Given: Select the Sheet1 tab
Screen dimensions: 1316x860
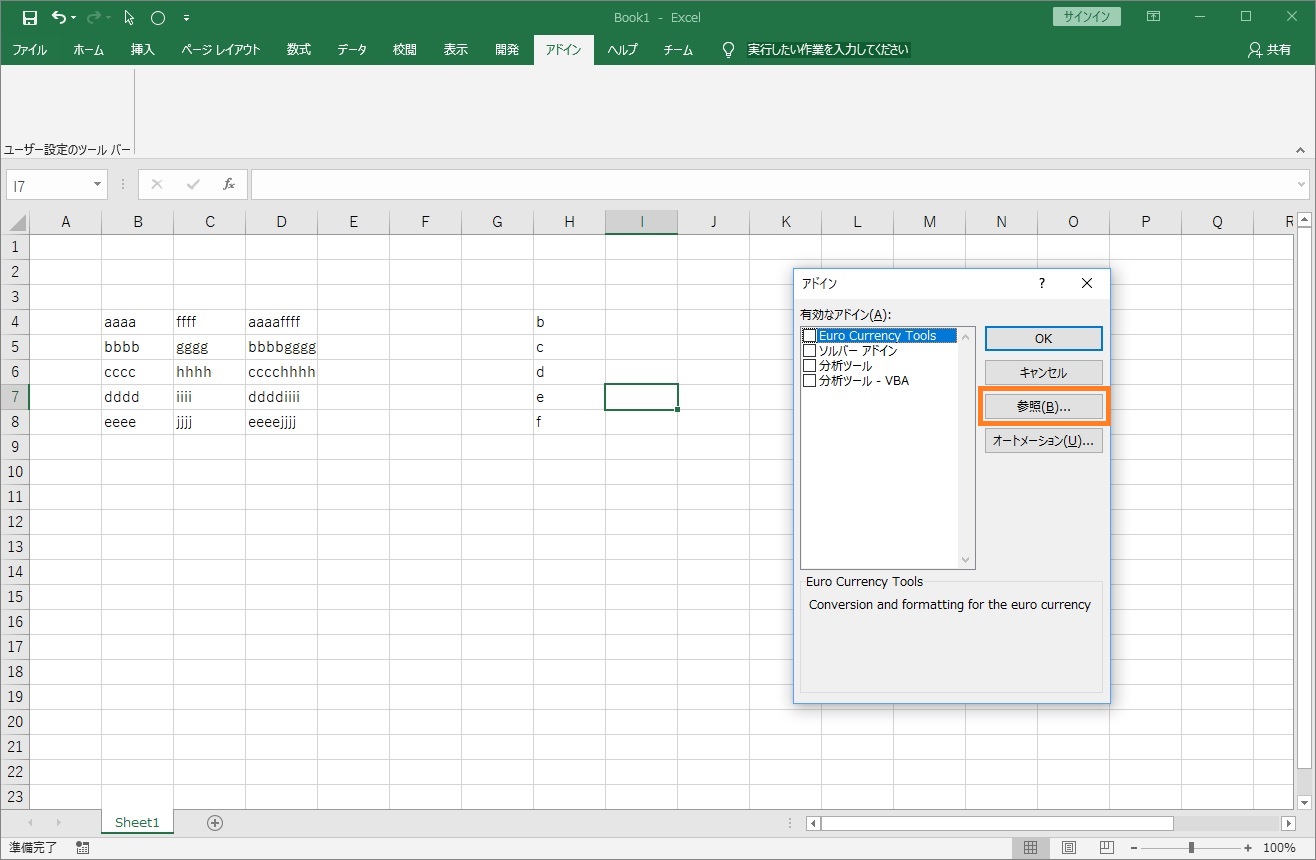Looking at the screenshot, I should 137,823.
